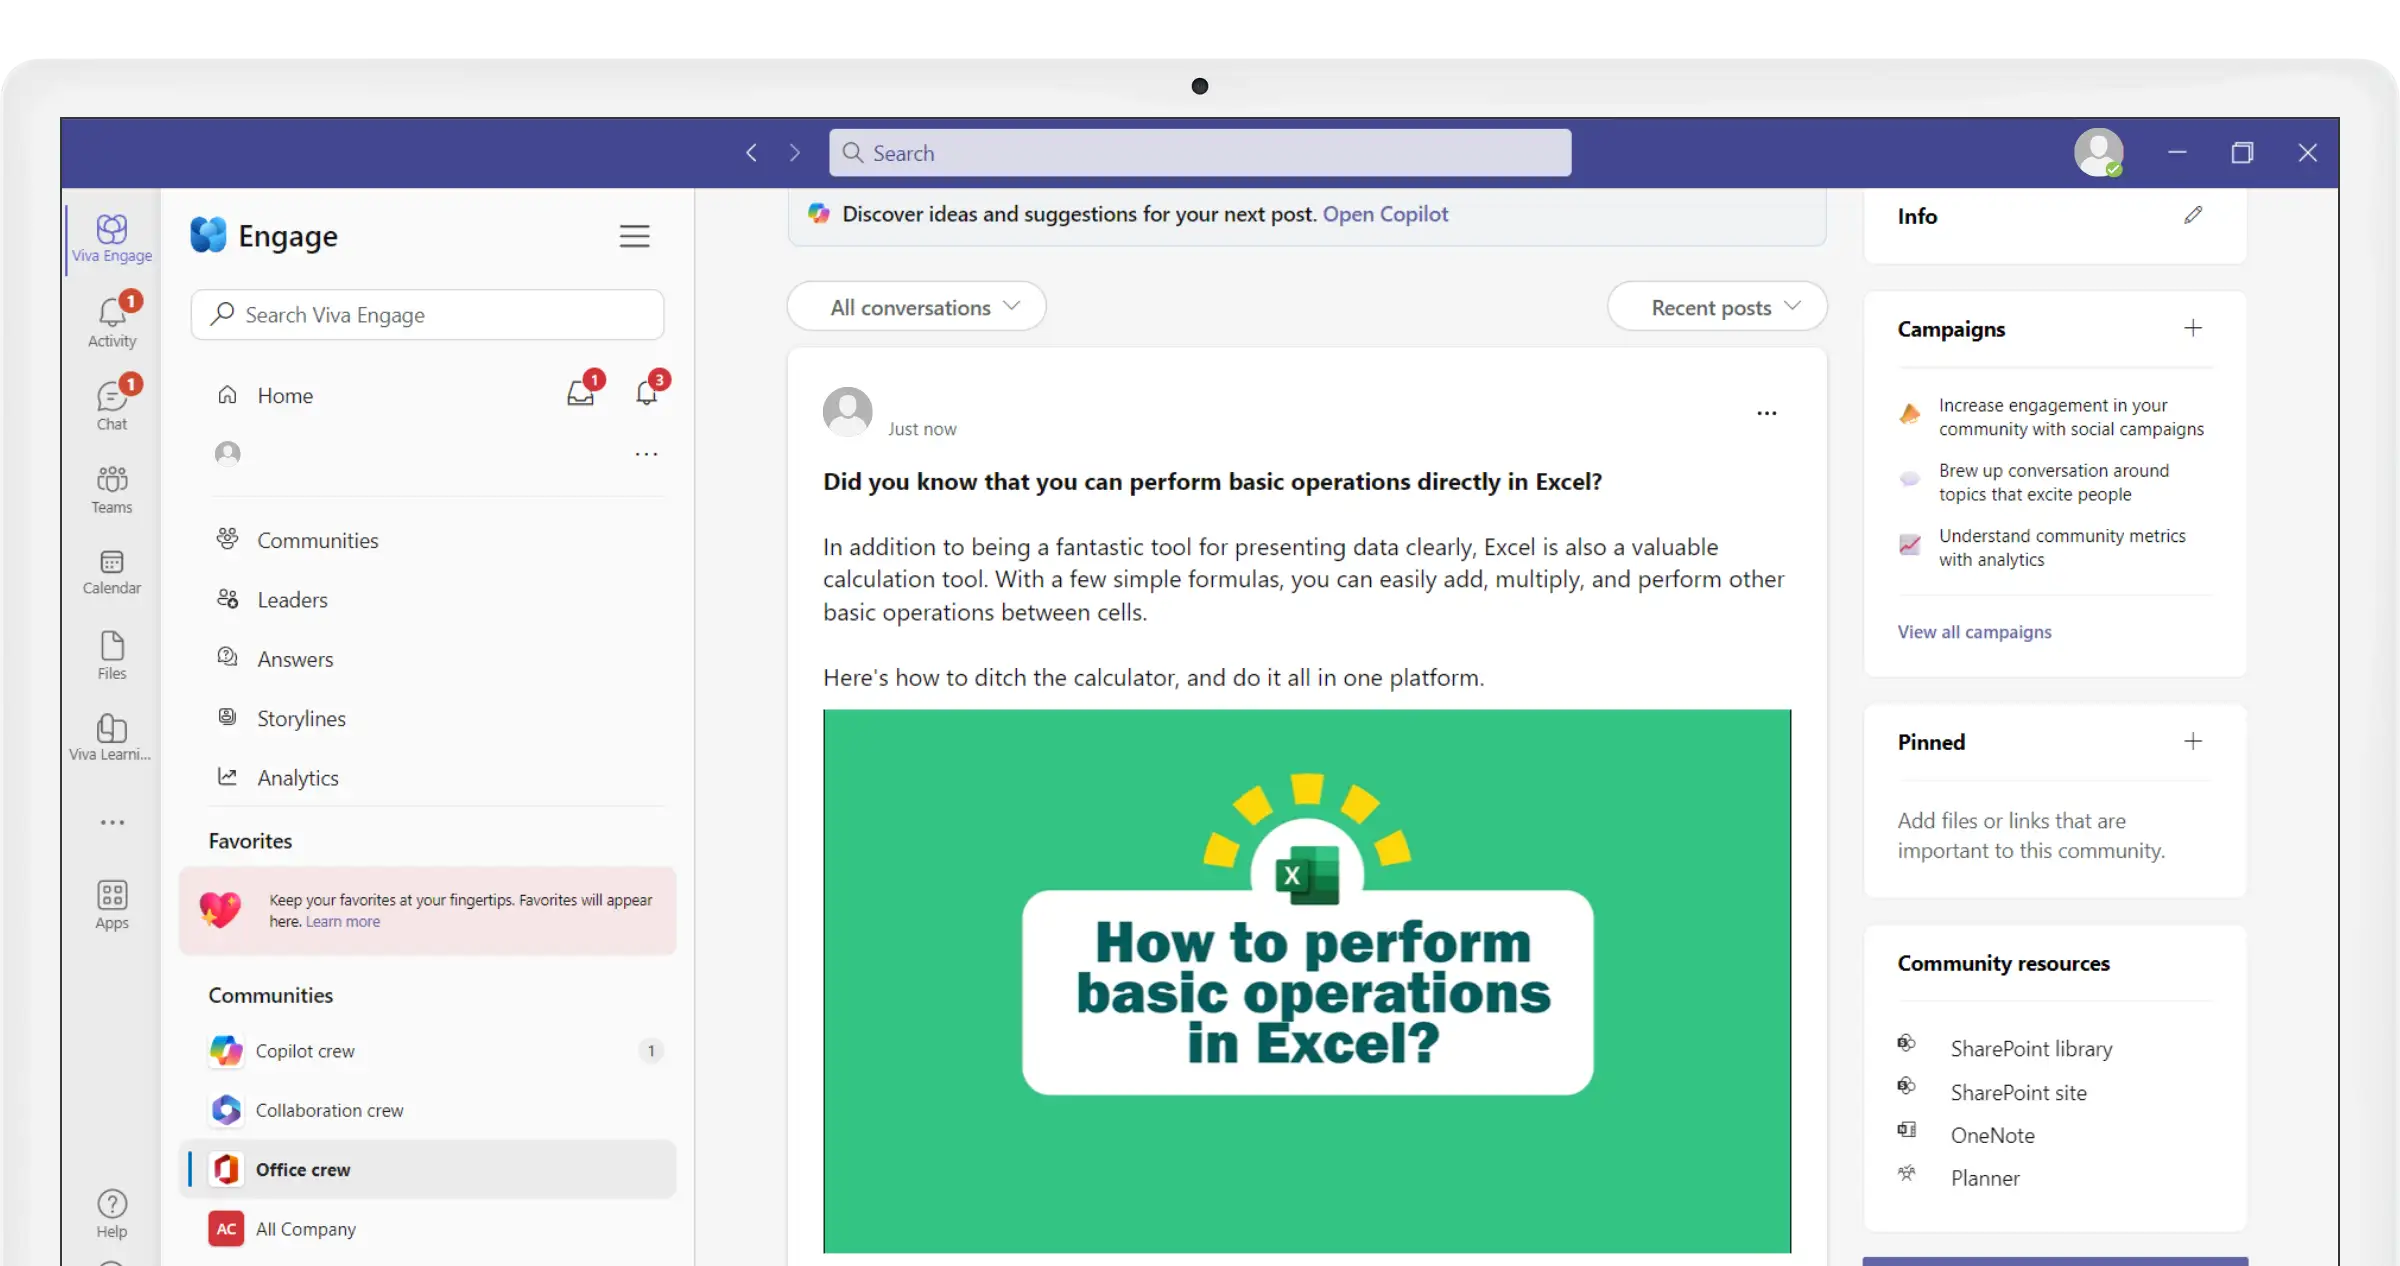Open the Apps store icon

pos(112,904)
